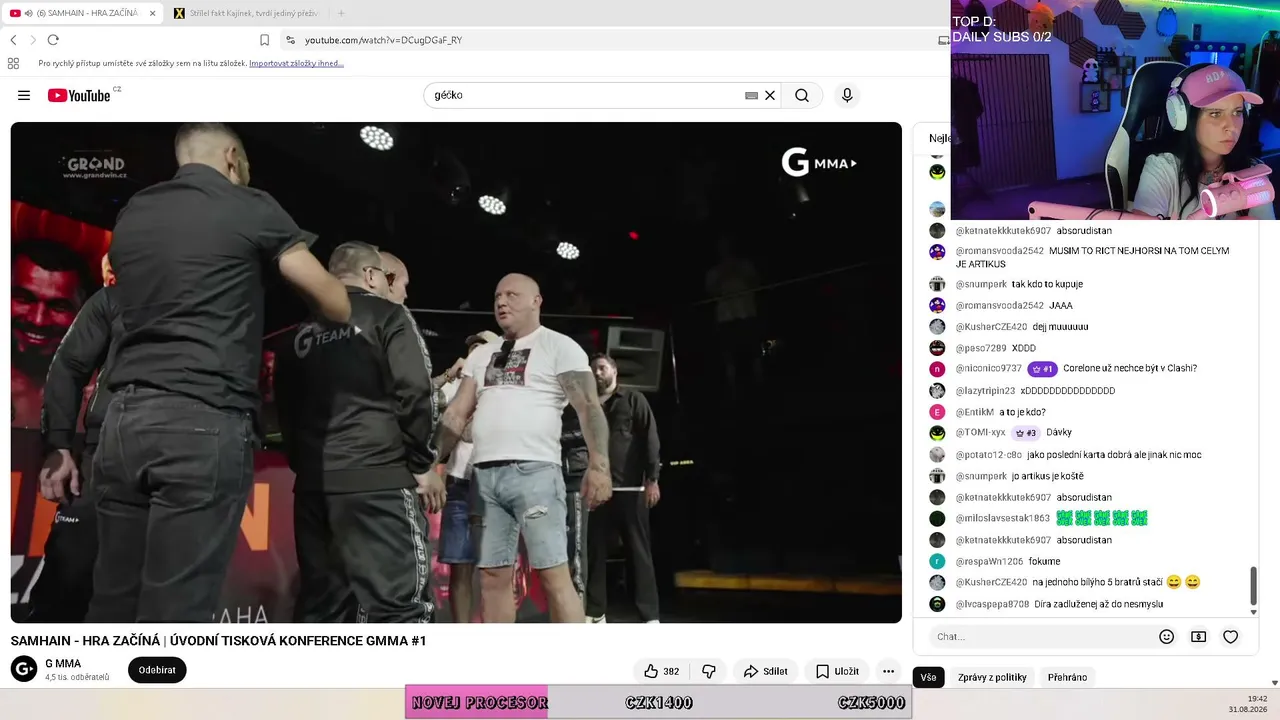Subscribe with the 'Odebírat' button
1280x720 pixels.
[157, 670]
